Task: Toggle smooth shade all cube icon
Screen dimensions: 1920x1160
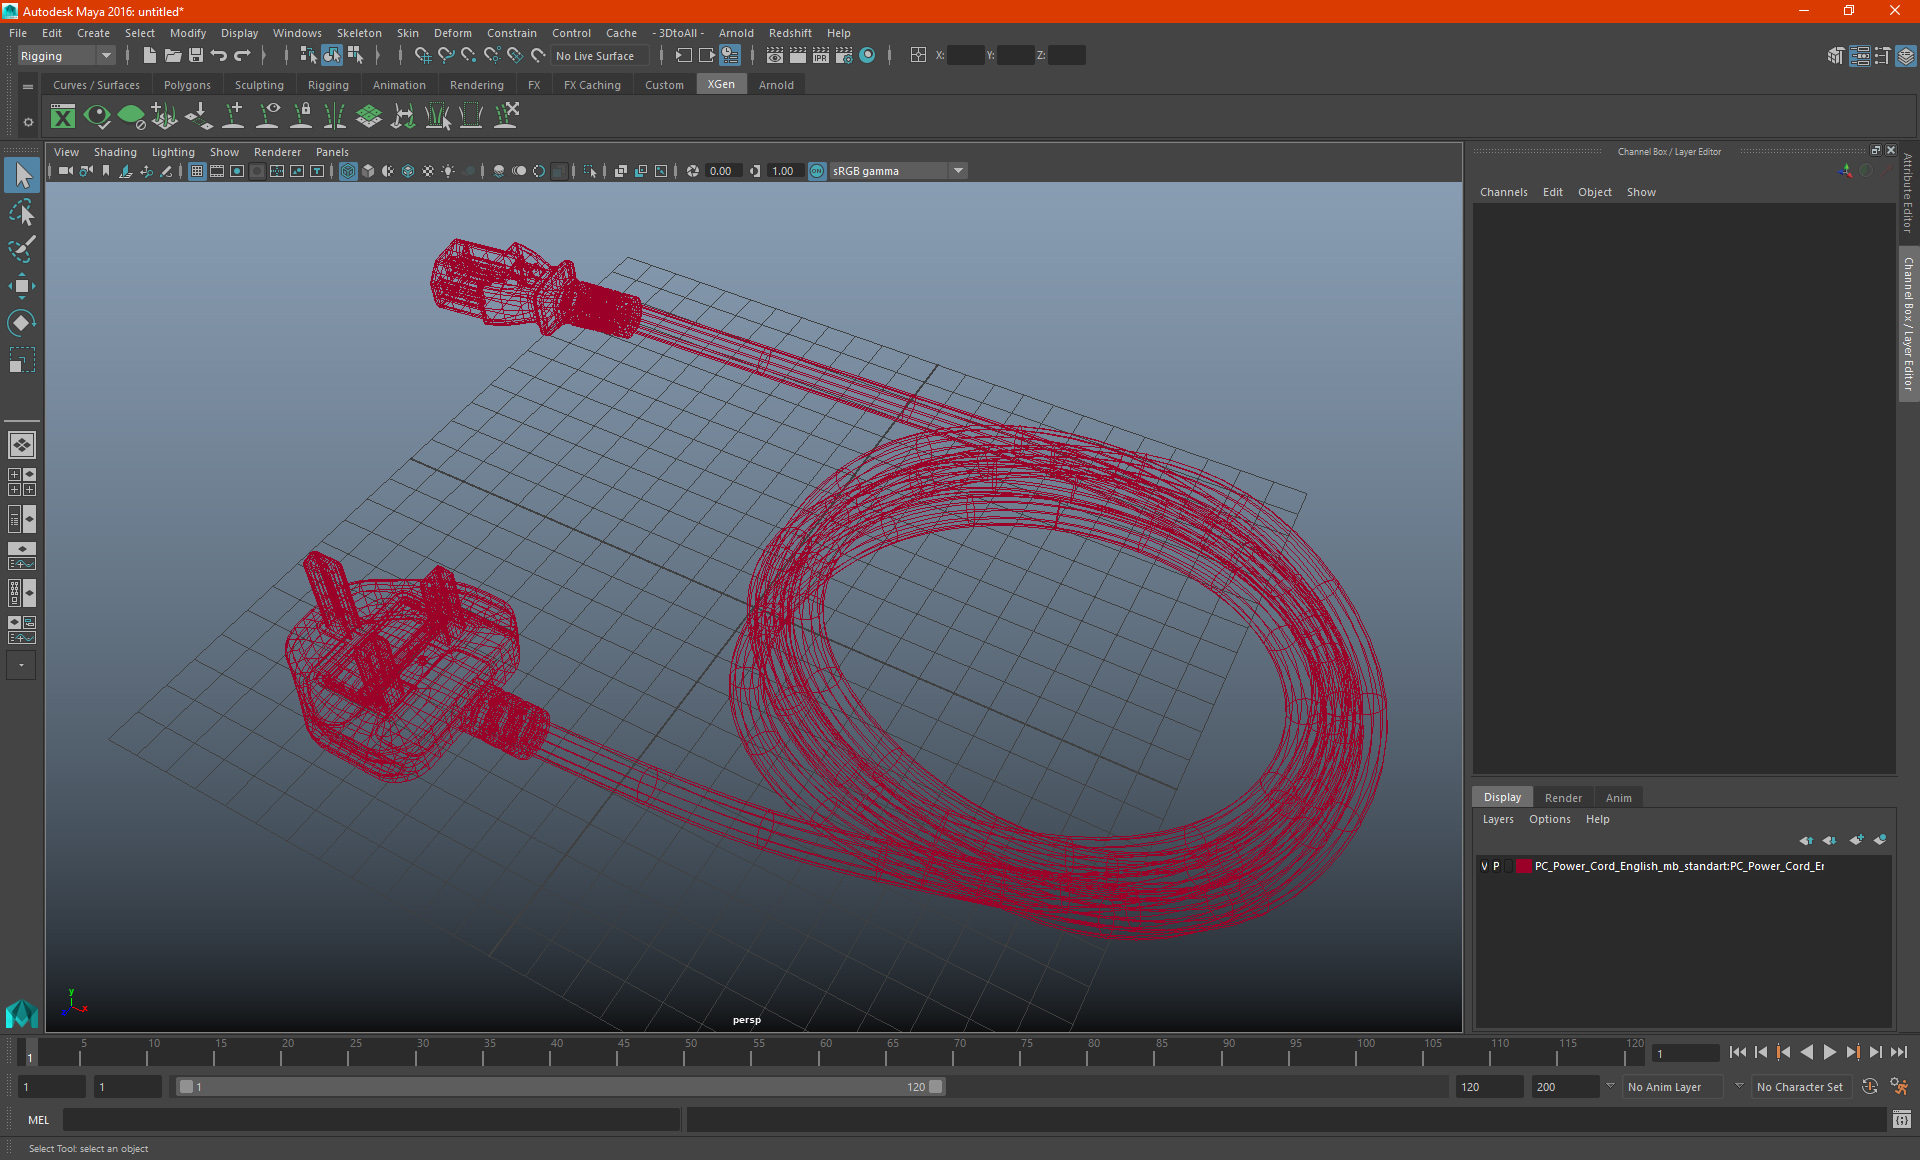Action: pos(368,171)
